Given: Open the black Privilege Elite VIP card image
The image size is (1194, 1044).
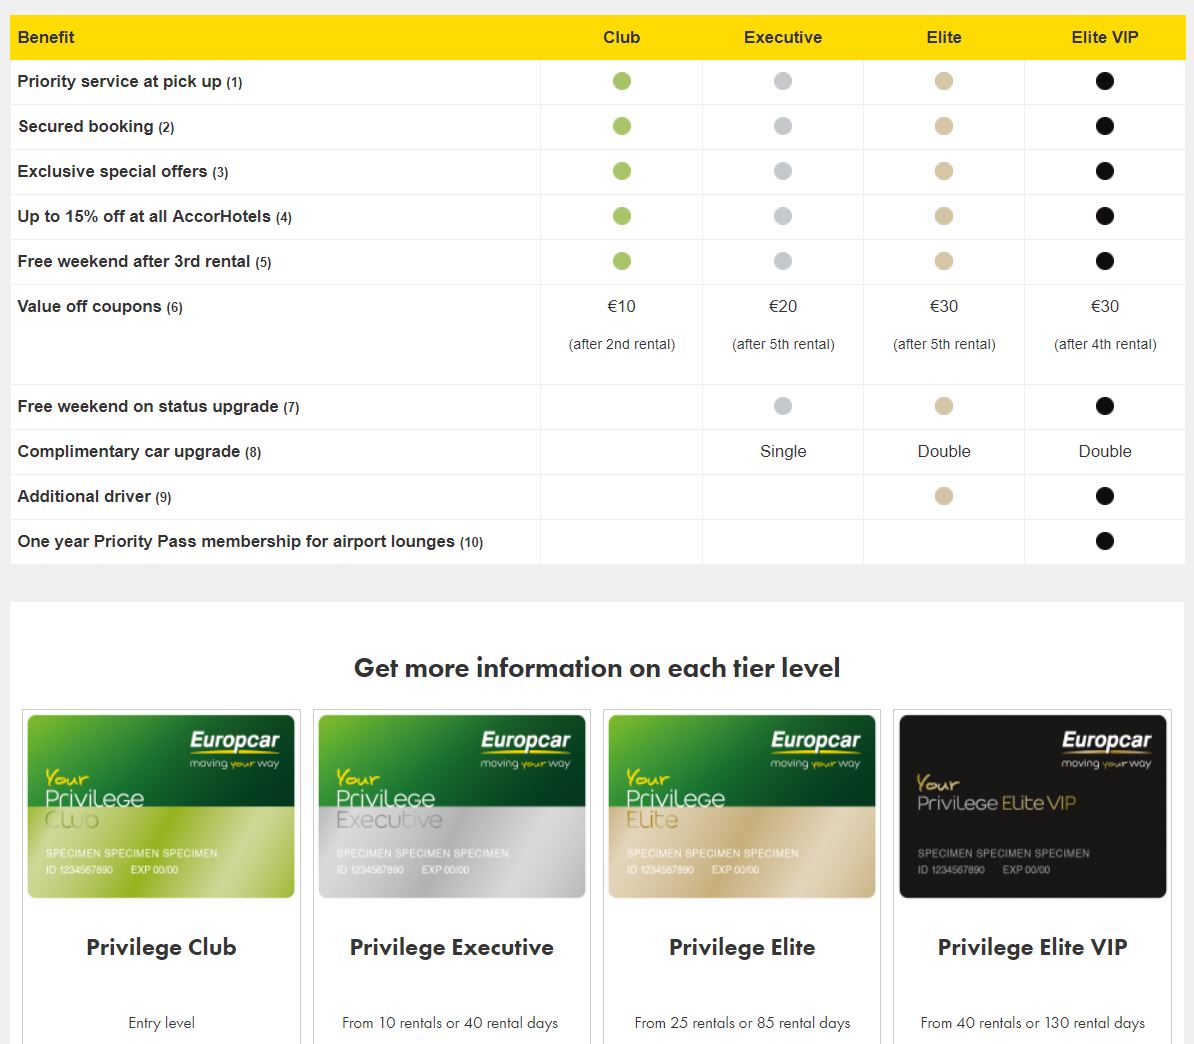Looking at the screenshot, I should pyautogui.click(x=1033, y=806).
